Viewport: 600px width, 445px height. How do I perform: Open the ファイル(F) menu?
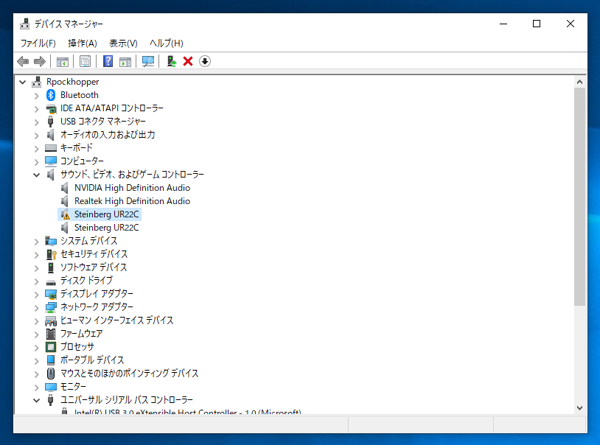point(38,43)
